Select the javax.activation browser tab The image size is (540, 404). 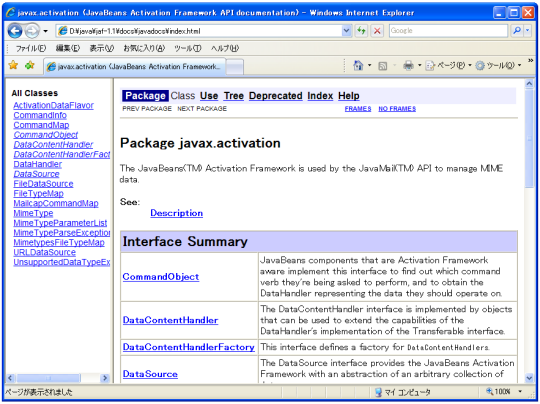[135, 66]
